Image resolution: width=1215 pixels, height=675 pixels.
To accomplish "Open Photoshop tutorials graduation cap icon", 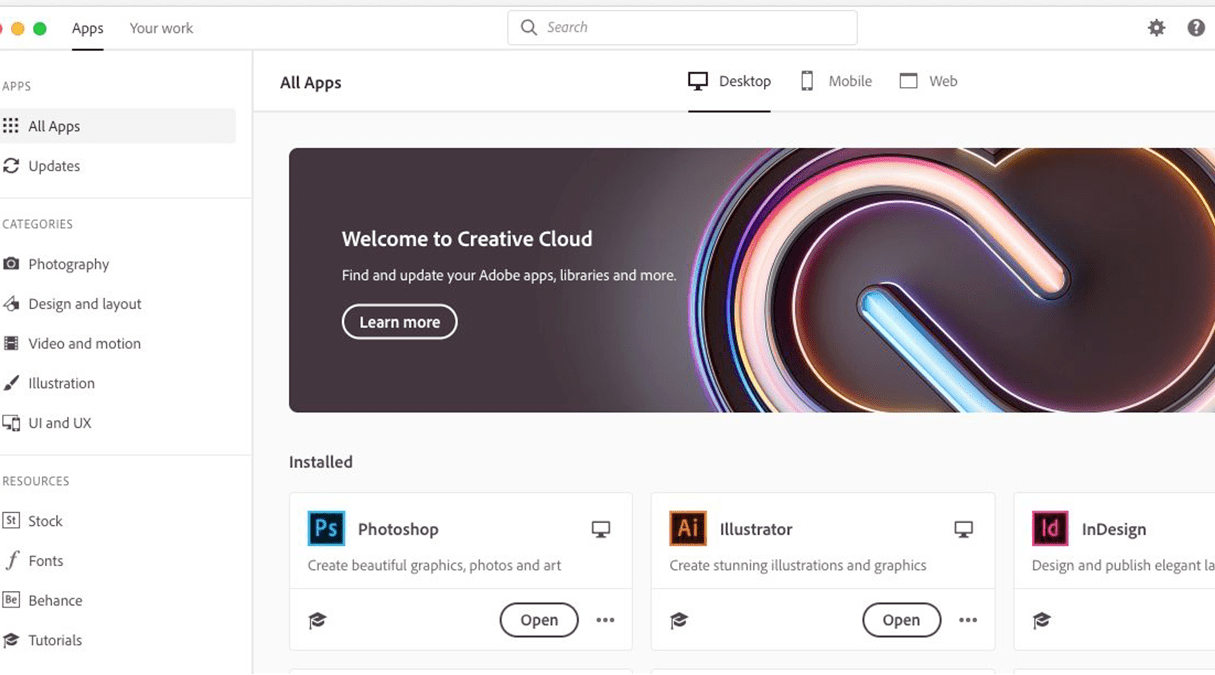I will [317, 620].
